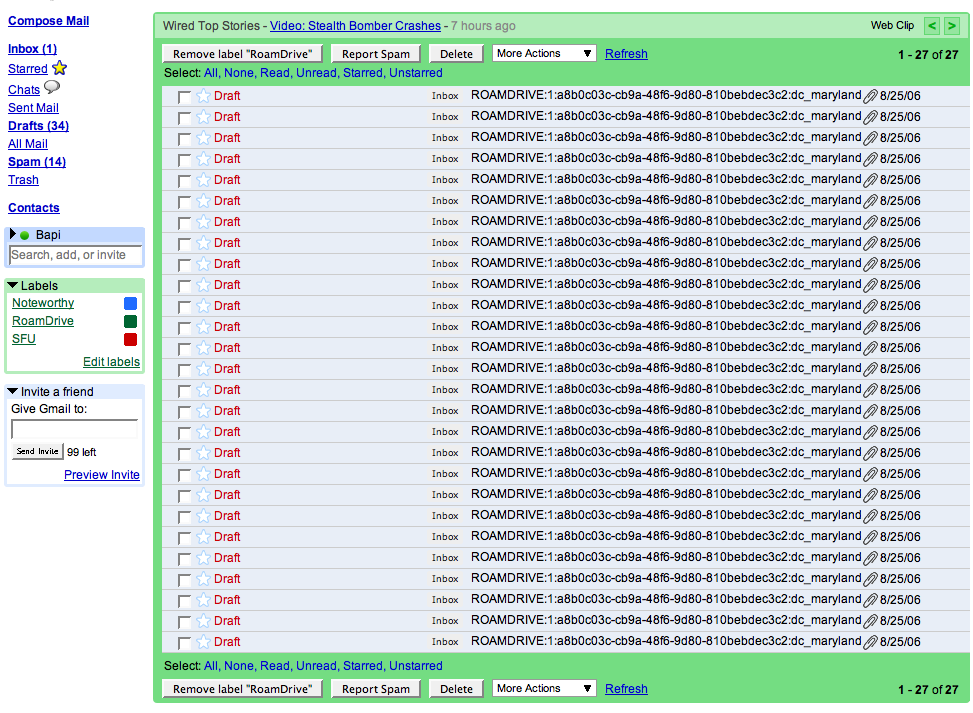Click the green status dot beside Bapi
Screen dimensions: 973x713
tap(25, 236)
